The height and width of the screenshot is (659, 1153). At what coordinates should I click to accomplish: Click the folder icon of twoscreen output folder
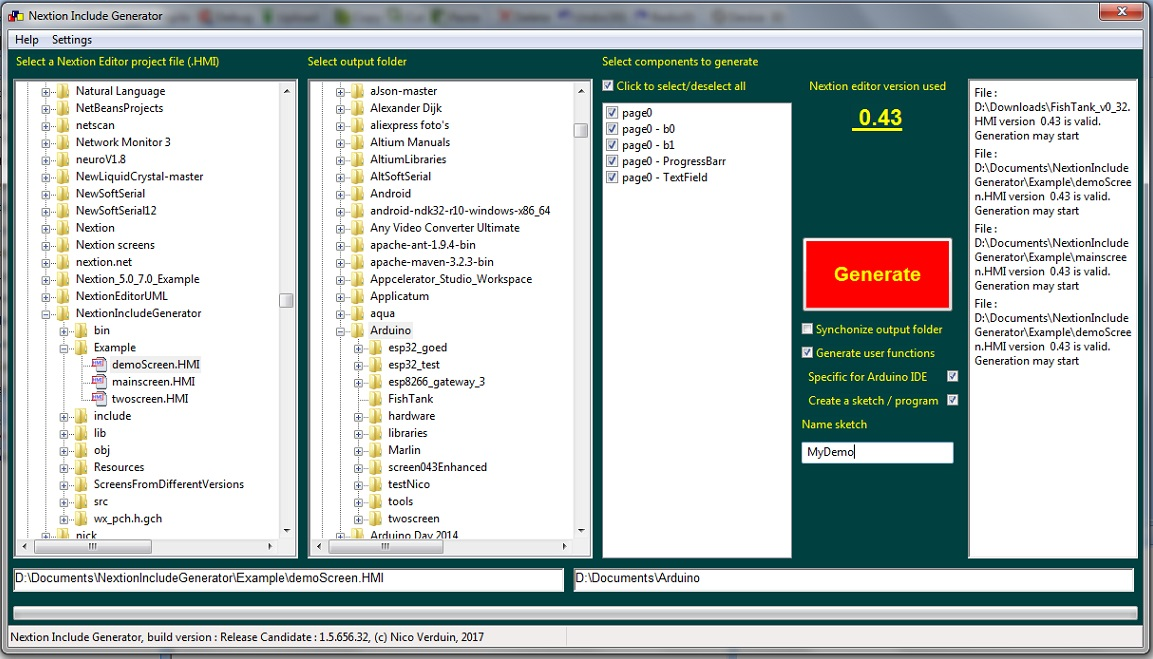(375, 519)
